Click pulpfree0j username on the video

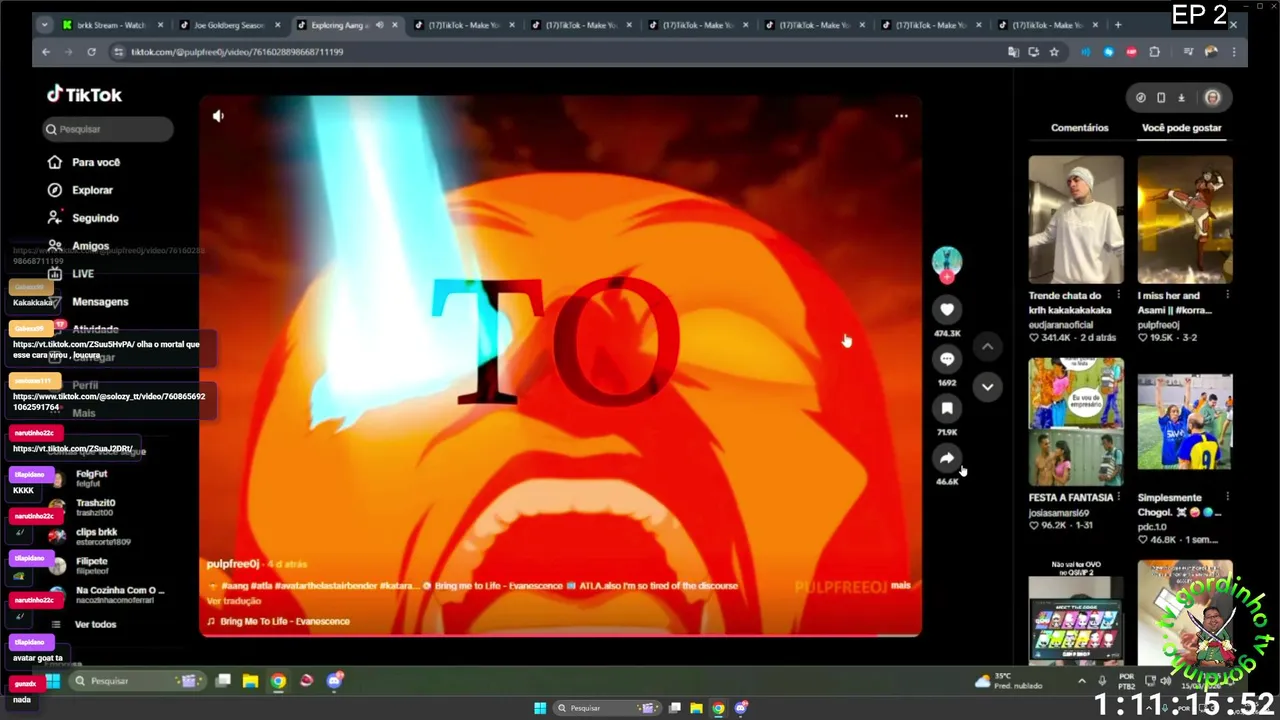click(233, 564)
